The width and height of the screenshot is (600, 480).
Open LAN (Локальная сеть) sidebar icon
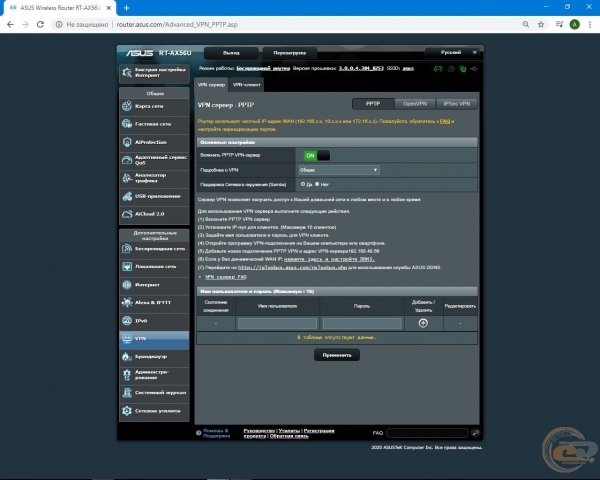127,266
